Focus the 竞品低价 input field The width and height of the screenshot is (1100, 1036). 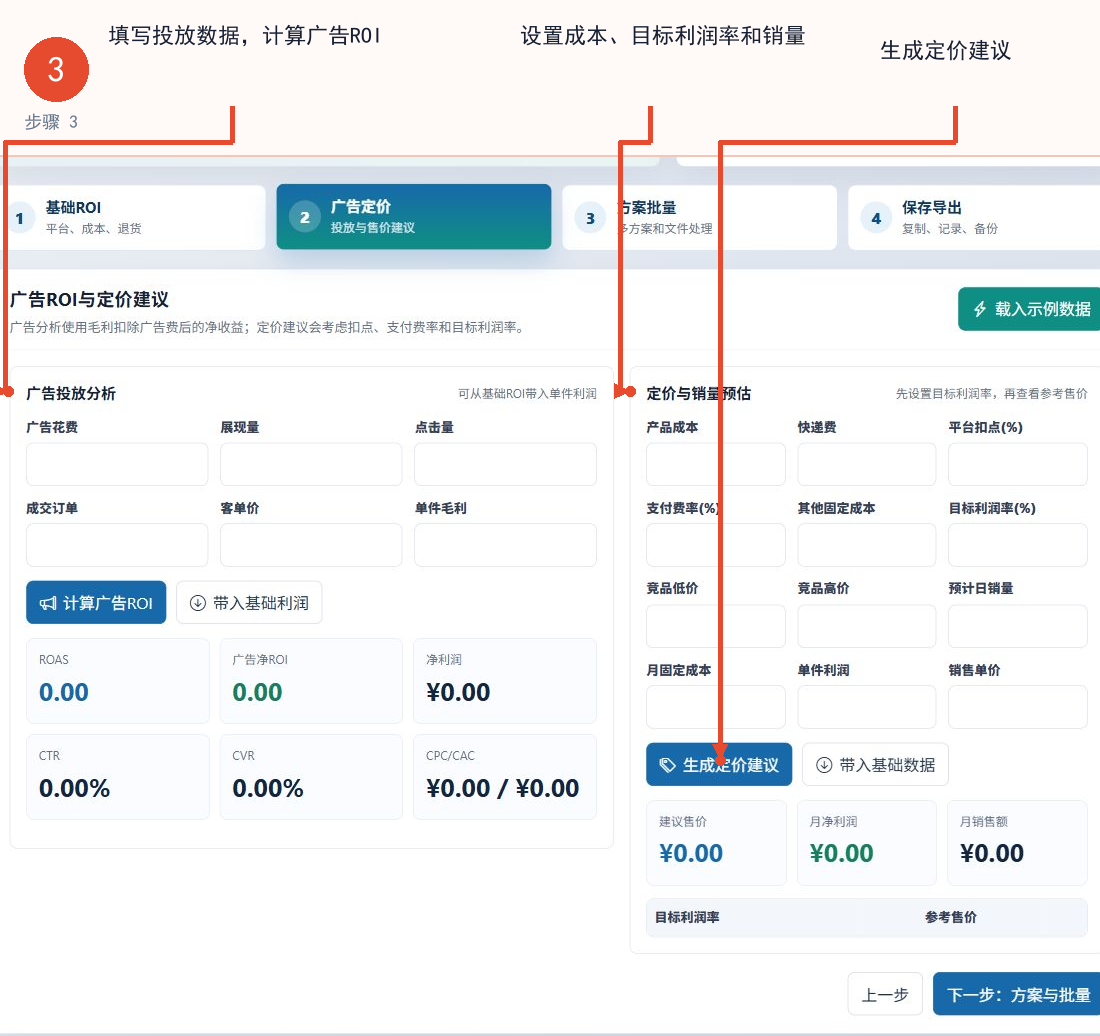tap(716, 626)
